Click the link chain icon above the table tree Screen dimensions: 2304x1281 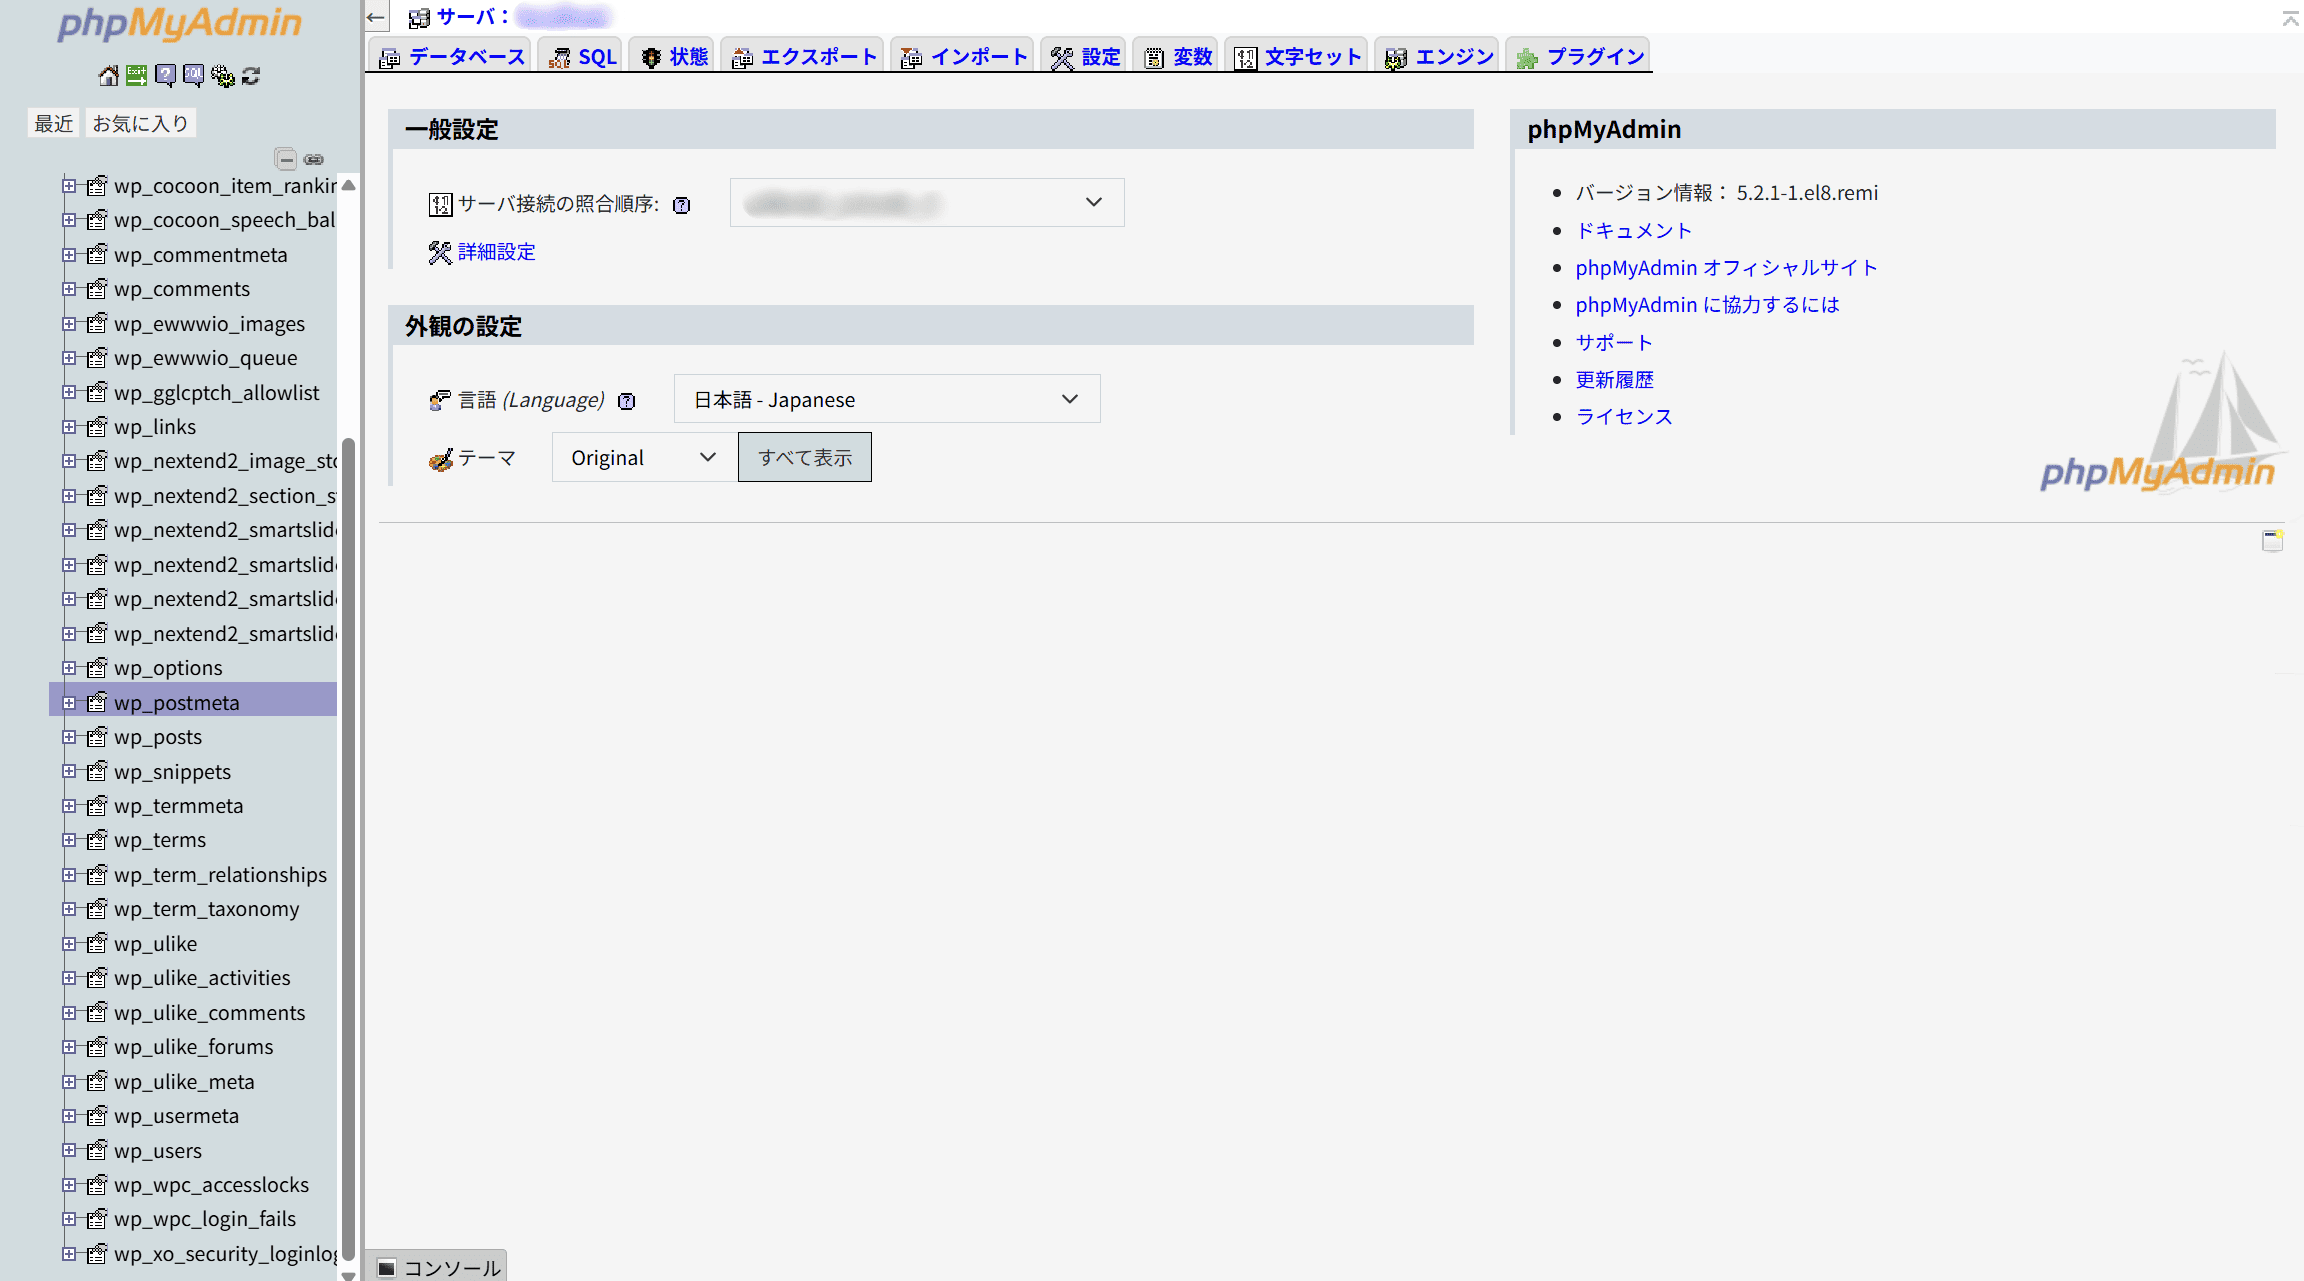[x=314, y=159]
